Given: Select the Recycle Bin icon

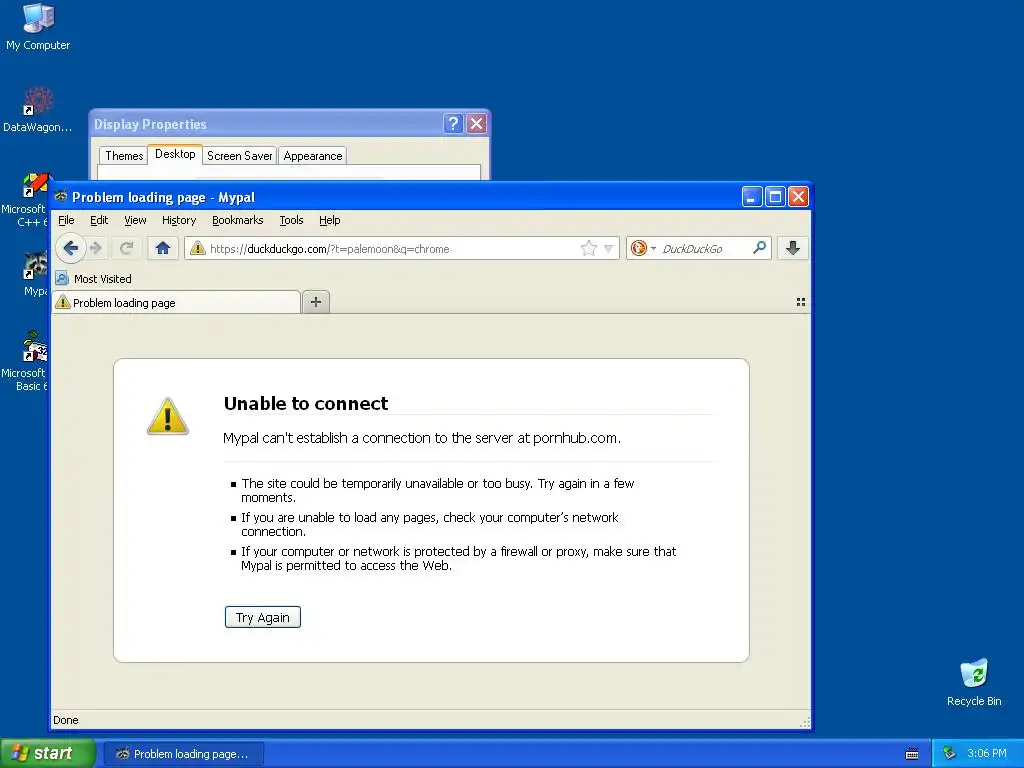Looking at the screenshot, I should (974, 682).
